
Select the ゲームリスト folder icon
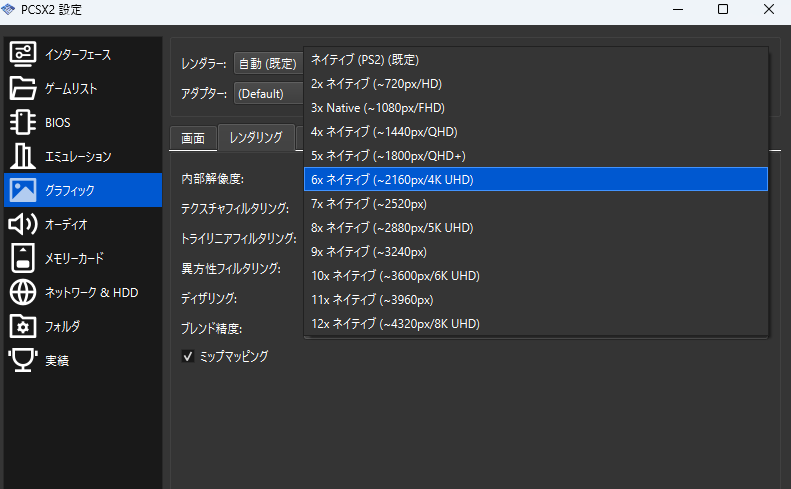pyautogui.click(x=23, y=88)
